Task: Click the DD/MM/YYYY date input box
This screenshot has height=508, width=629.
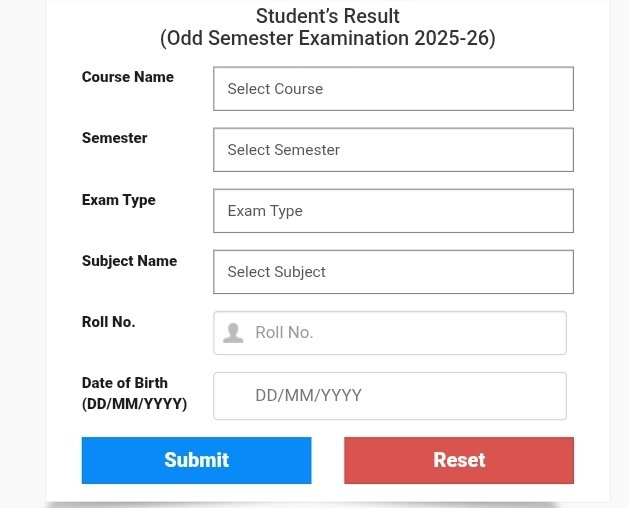Action: [x=390, y=396]
